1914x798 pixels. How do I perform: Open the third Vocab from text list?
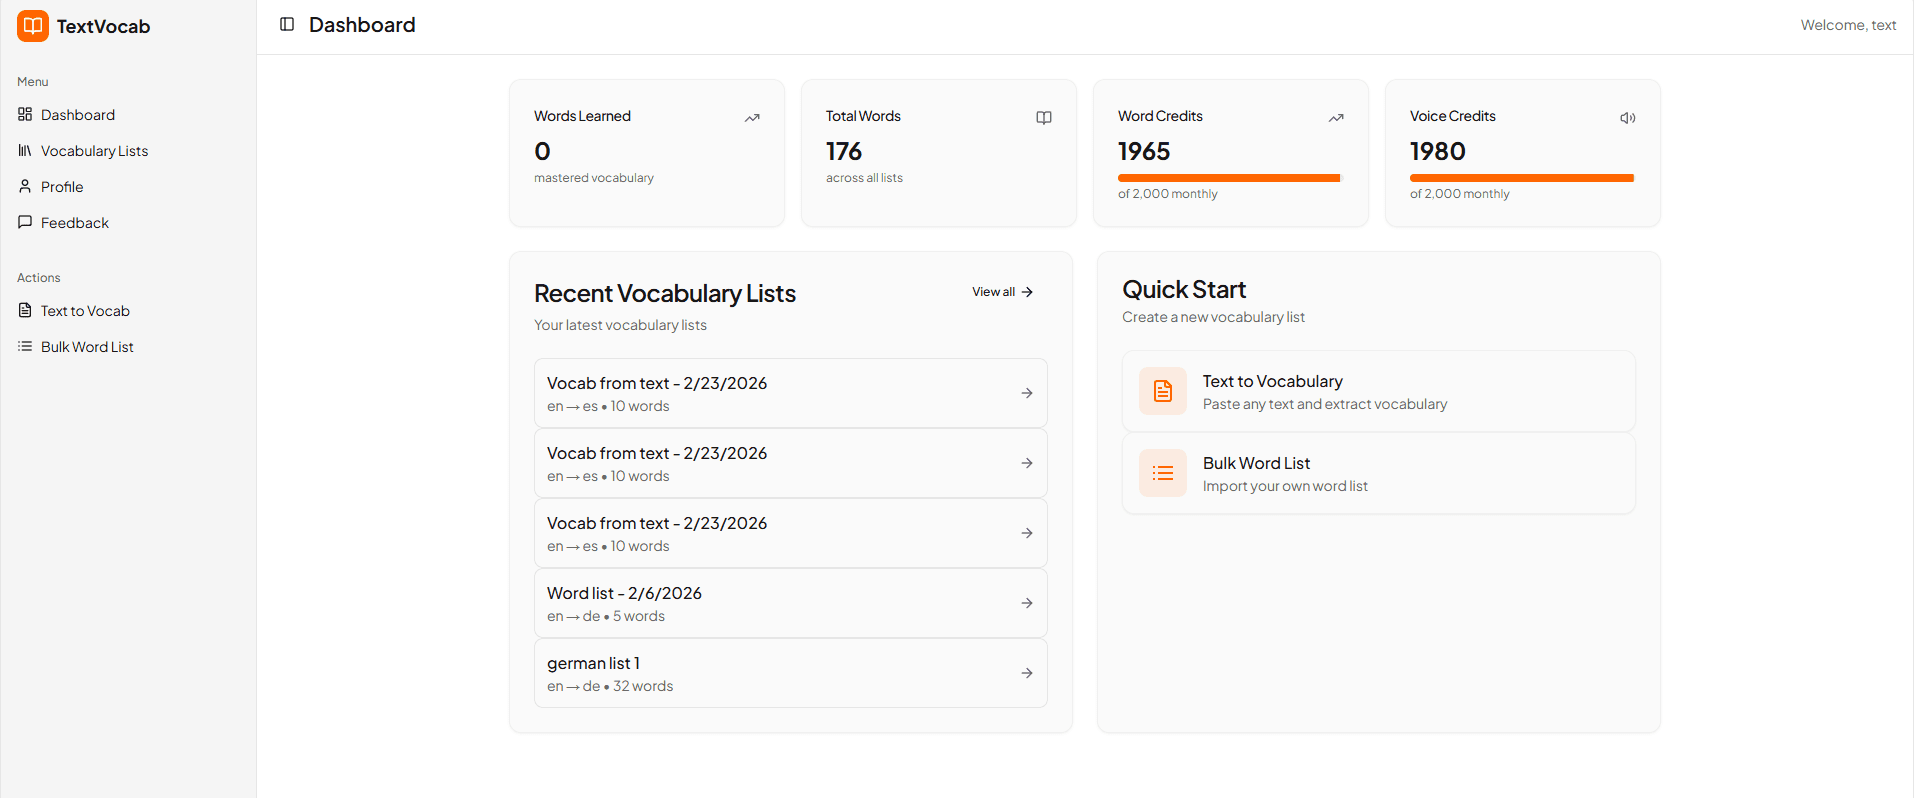pyautogui.click(x=791, y=533)
